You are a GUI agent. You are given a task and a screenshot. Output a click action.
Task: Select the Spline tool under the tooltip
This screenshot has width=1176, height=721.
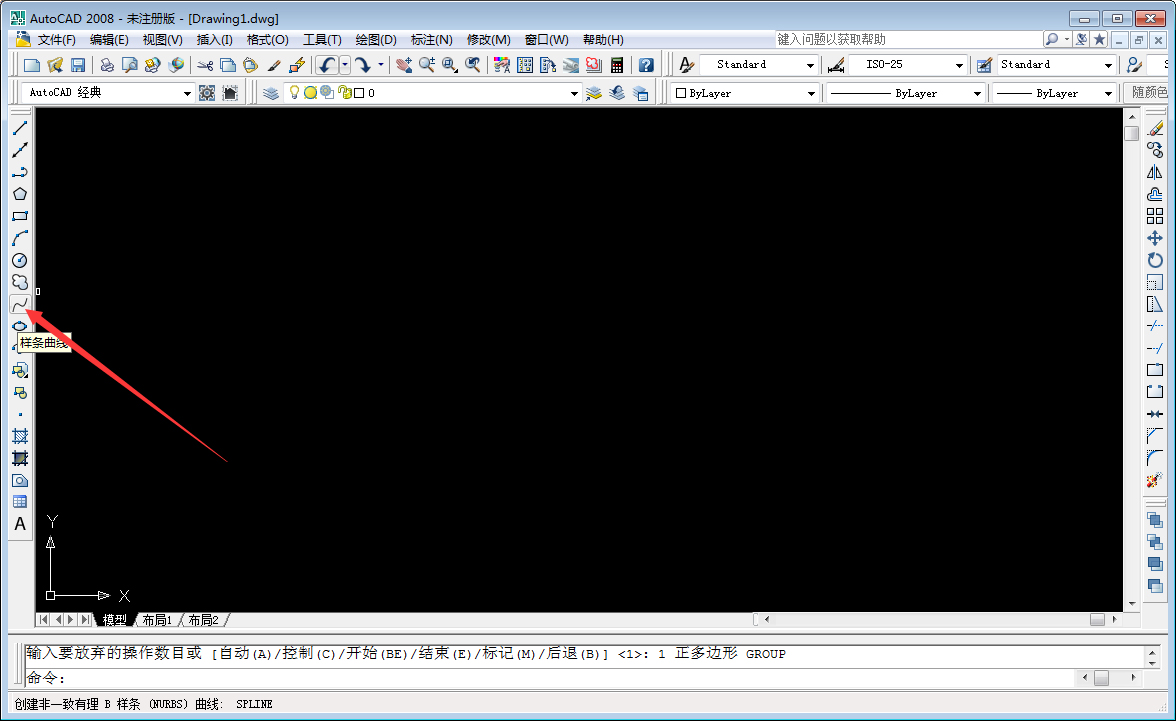tap(20, 305)
